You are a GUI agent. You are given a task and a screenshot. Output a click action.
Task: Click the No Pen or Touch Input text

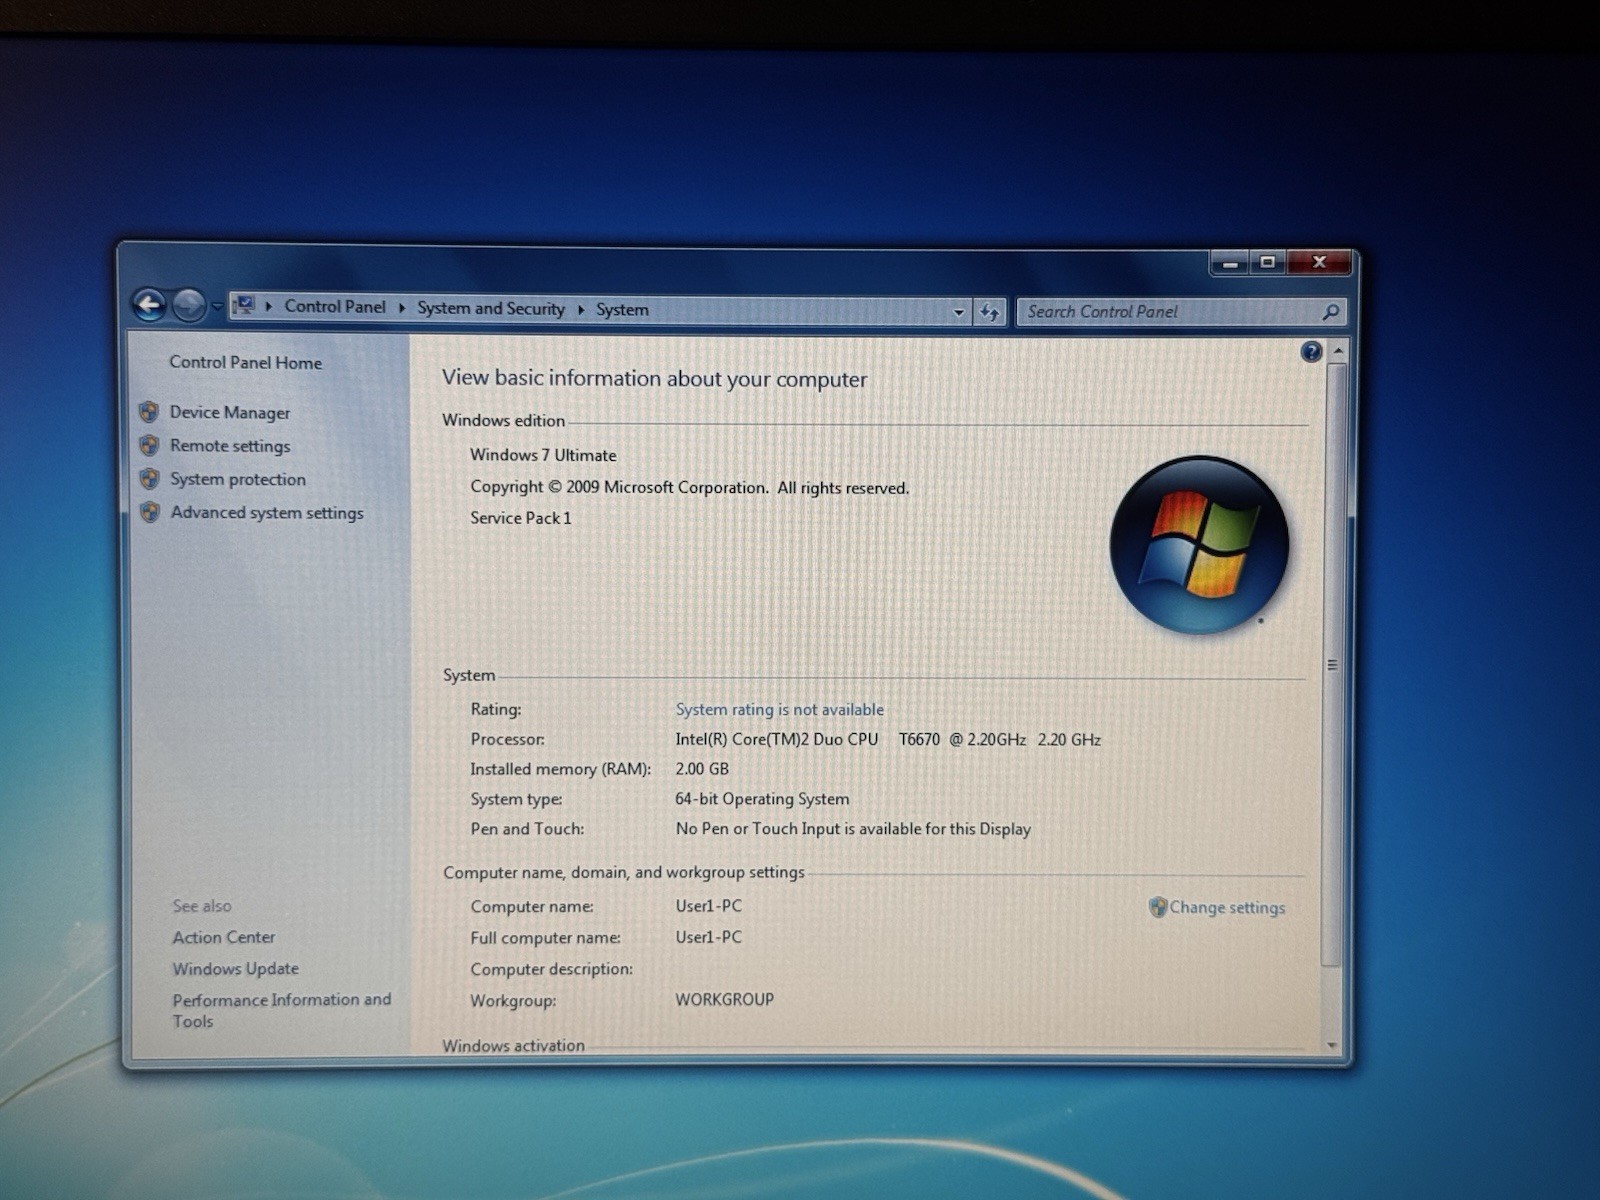coord(853,829)
